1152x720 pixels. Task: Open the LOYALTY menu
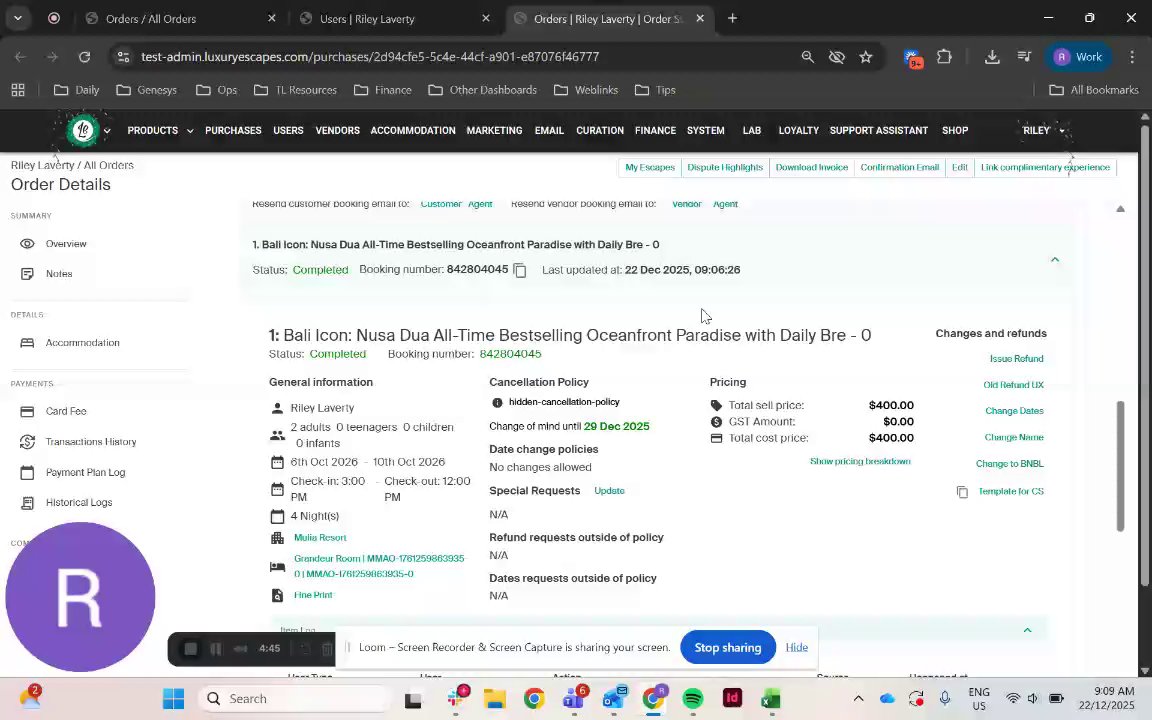point(799,131)
